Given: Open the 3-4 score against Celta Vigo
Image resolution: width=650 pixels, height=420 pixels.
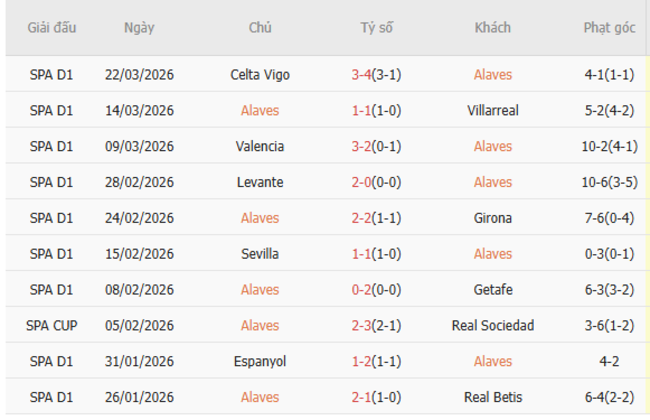Looking at the screenshot, I should coord(363,75).
